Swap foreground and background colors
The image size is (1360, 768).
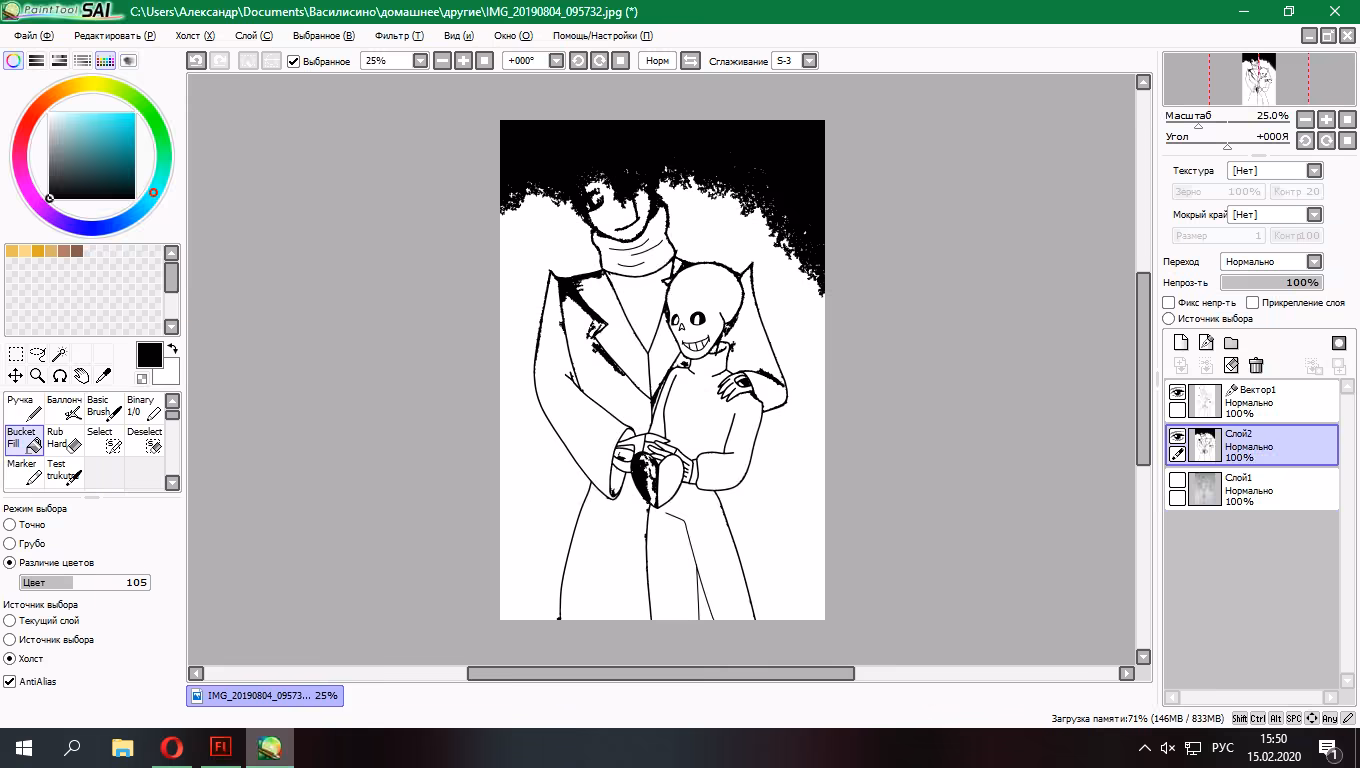[x=172, y=349]
